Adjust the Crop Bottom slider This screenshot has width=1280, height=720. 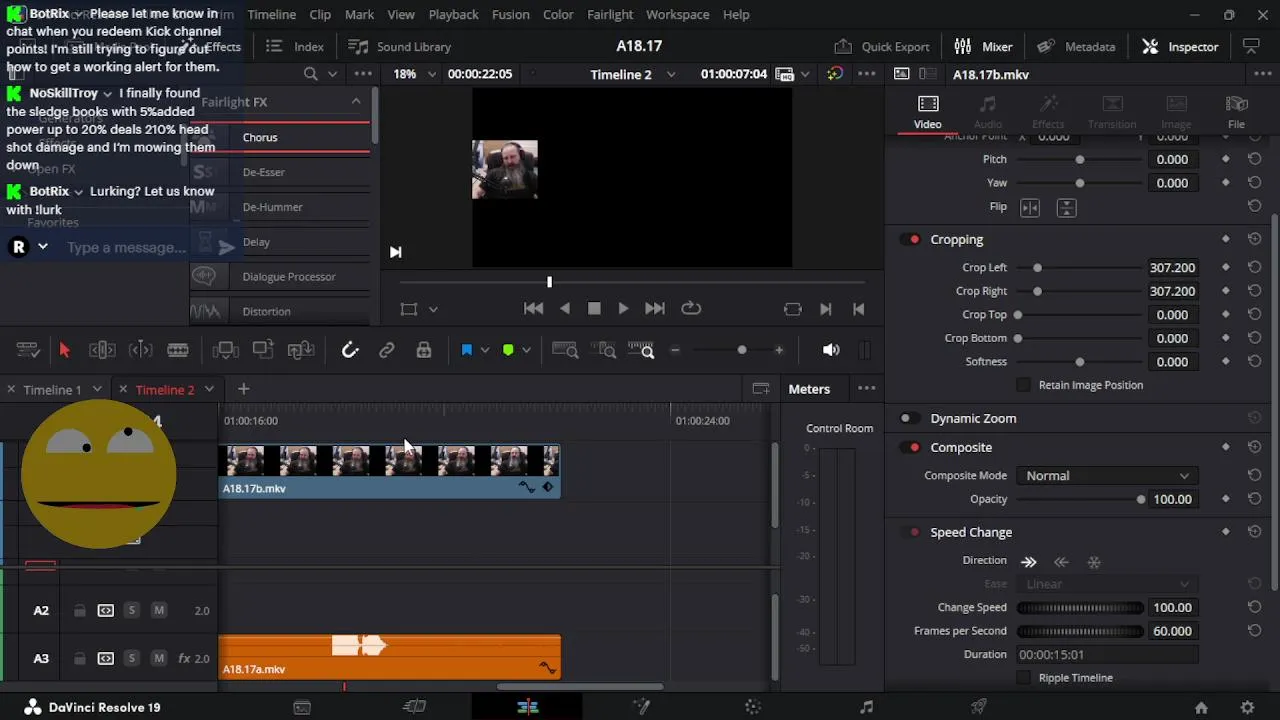click(1080, 338)
